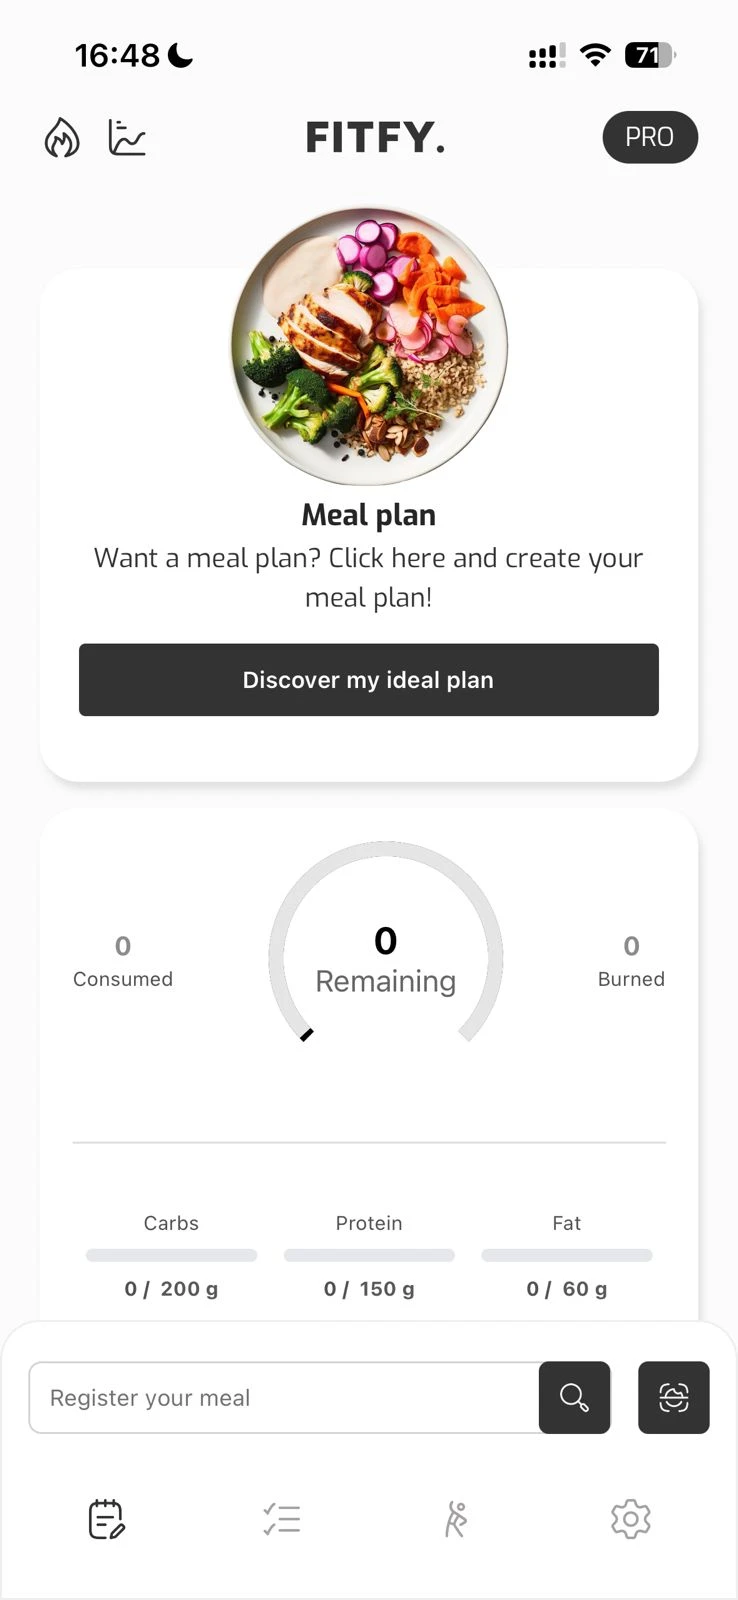Open the progress chart icon

pos(127,138)
